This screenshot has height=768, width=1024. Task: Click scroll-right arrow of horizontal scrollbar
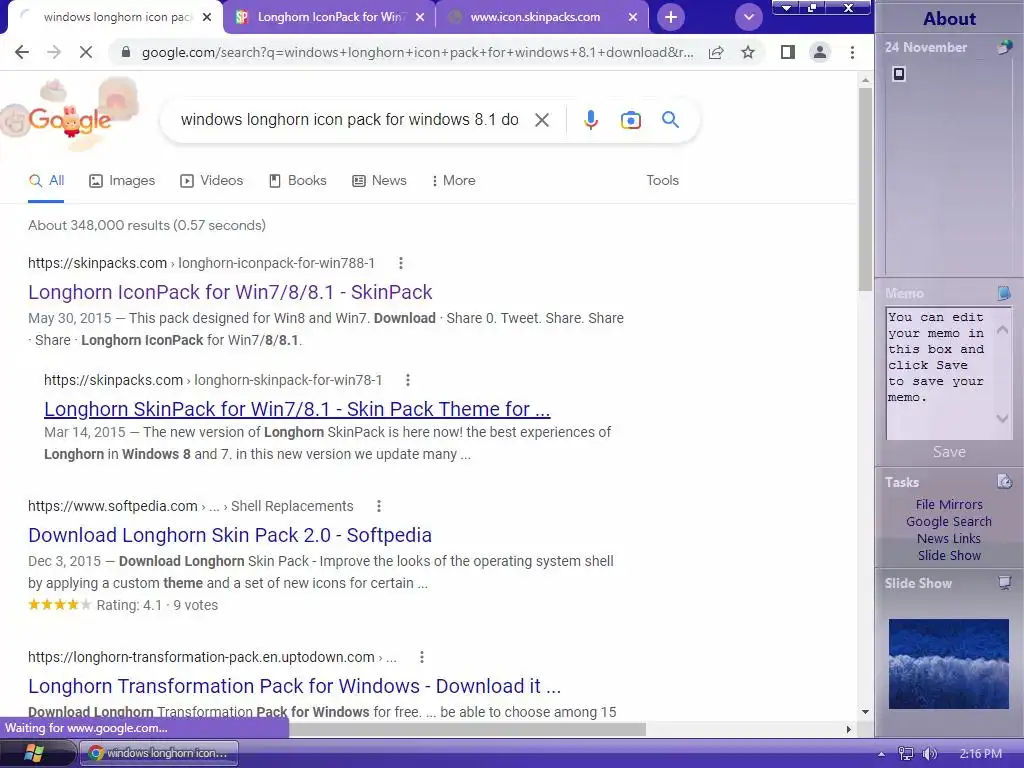tap(848, 729)
